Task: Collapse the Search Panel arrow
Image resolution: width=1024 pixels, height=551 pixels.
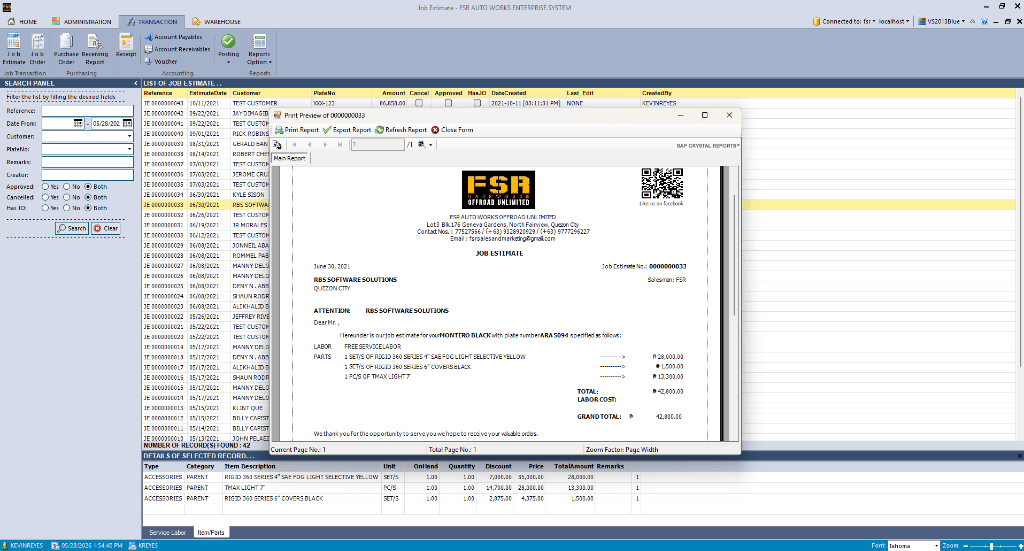Action: click(x=136, y=84)
